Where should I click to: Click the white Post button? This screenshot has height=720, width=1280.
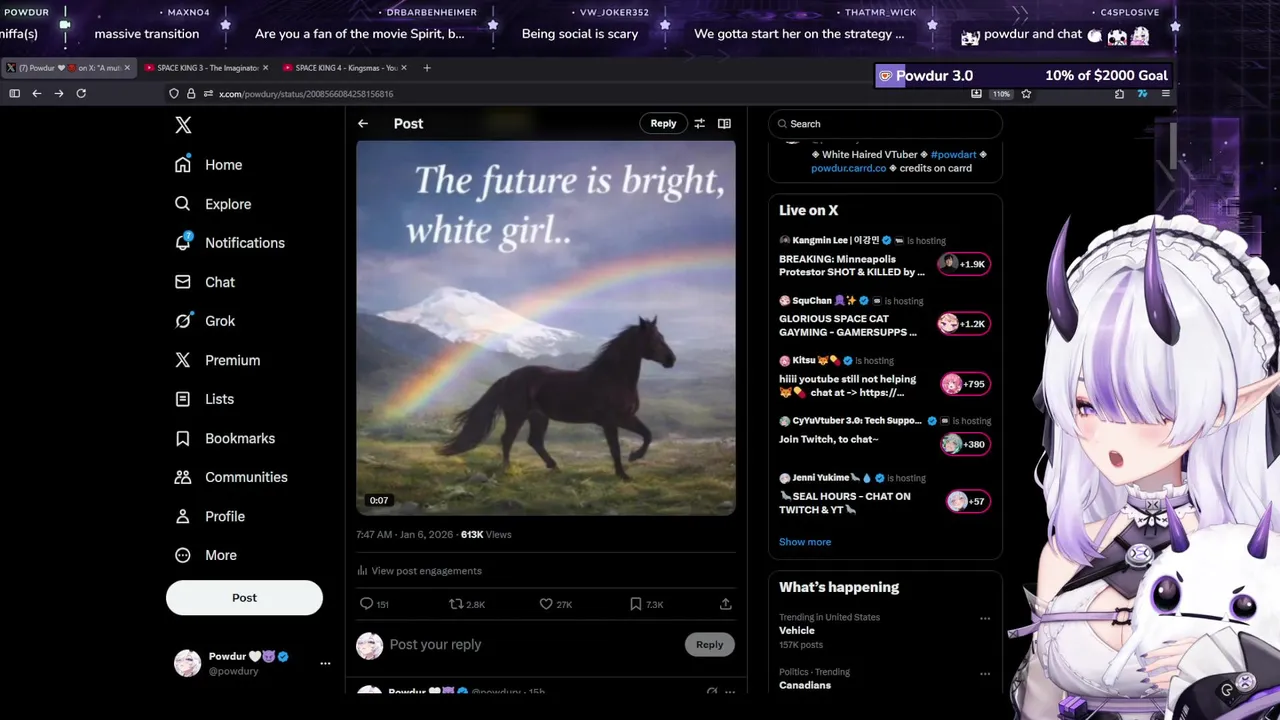pyautogui.click(x=244, y=598)
